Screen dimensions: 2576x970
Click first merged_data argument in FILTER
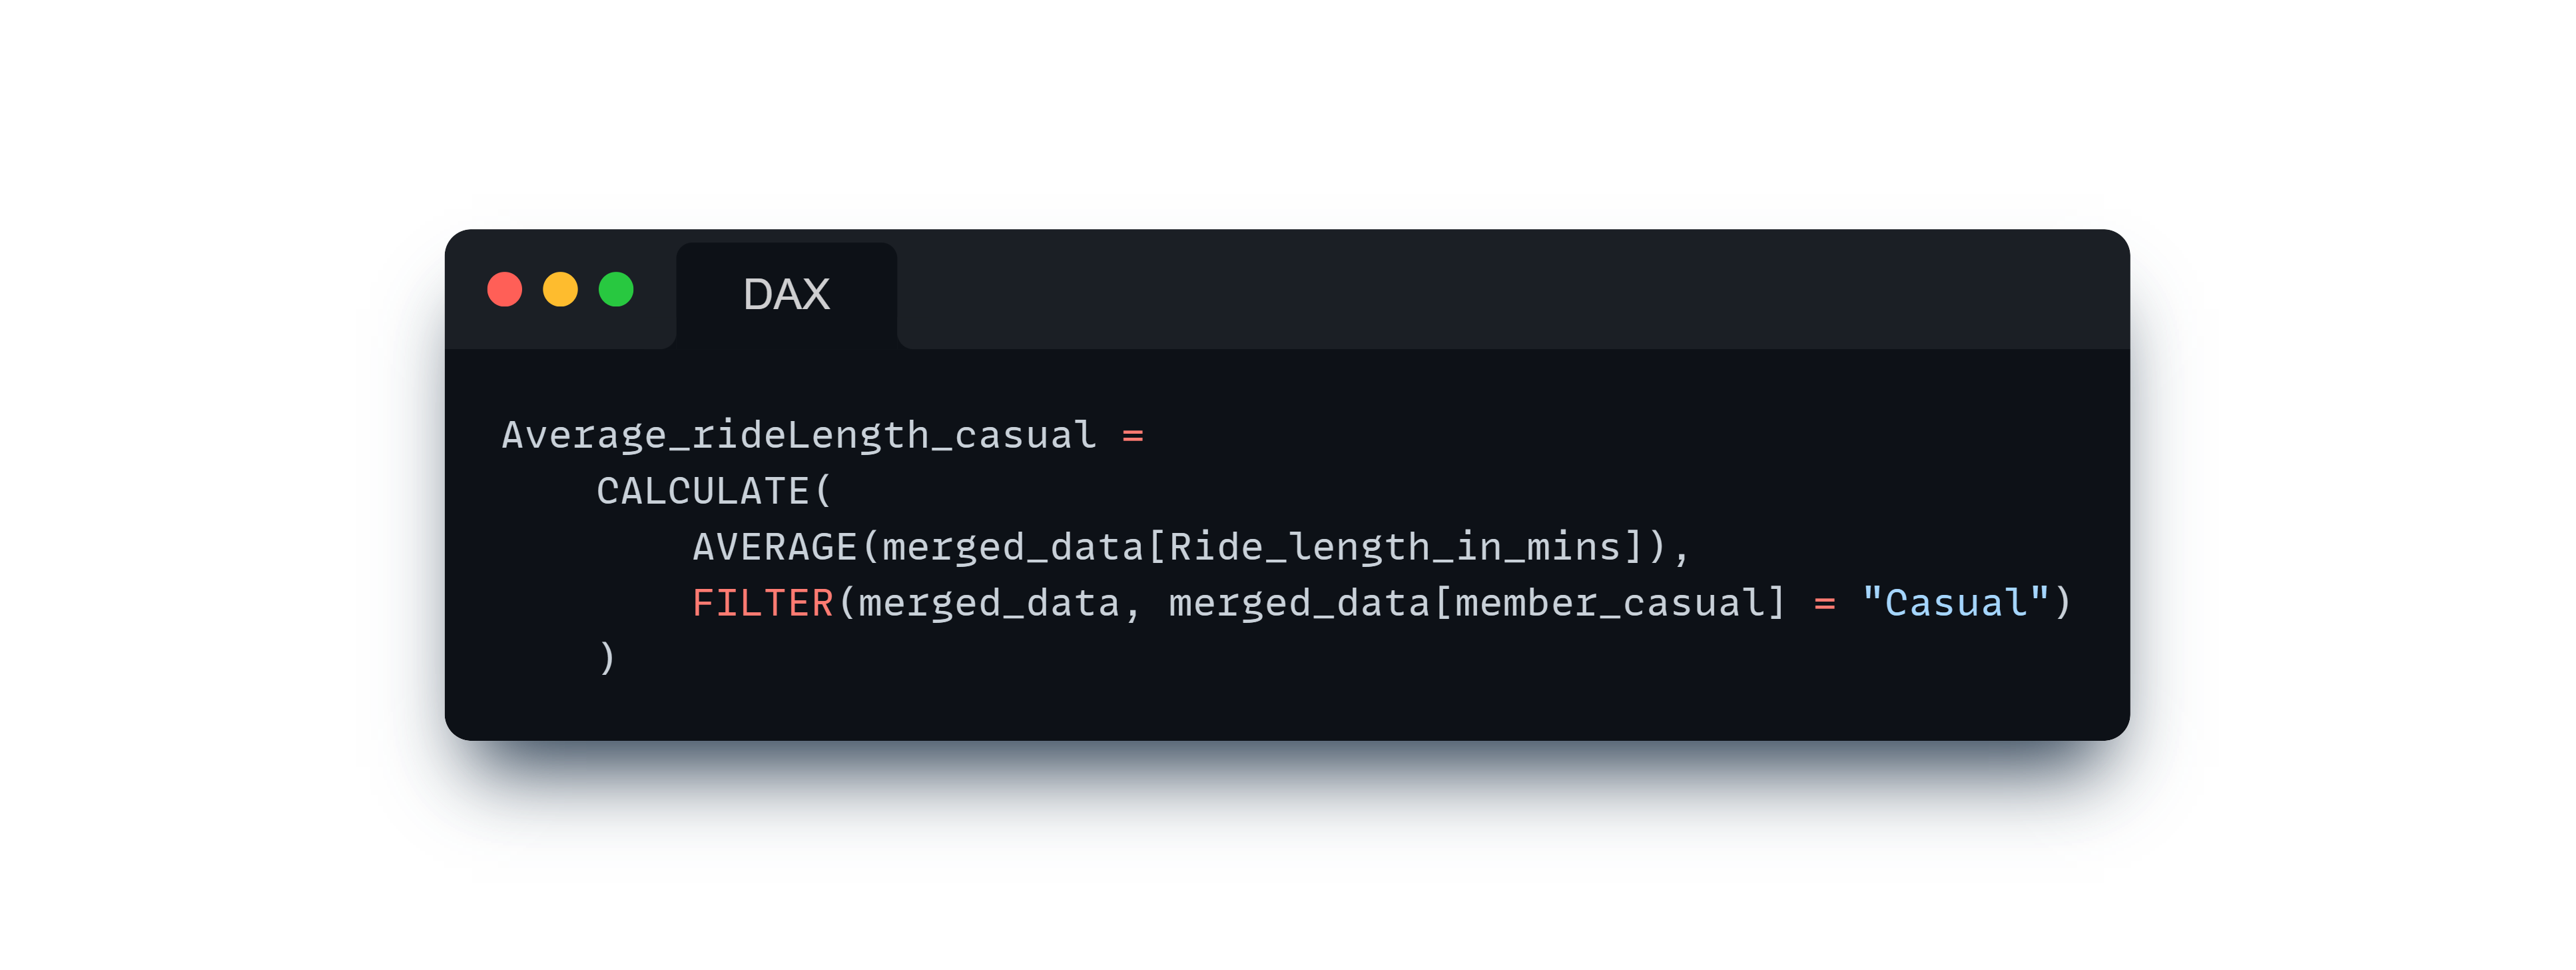[x=989, y=604]
